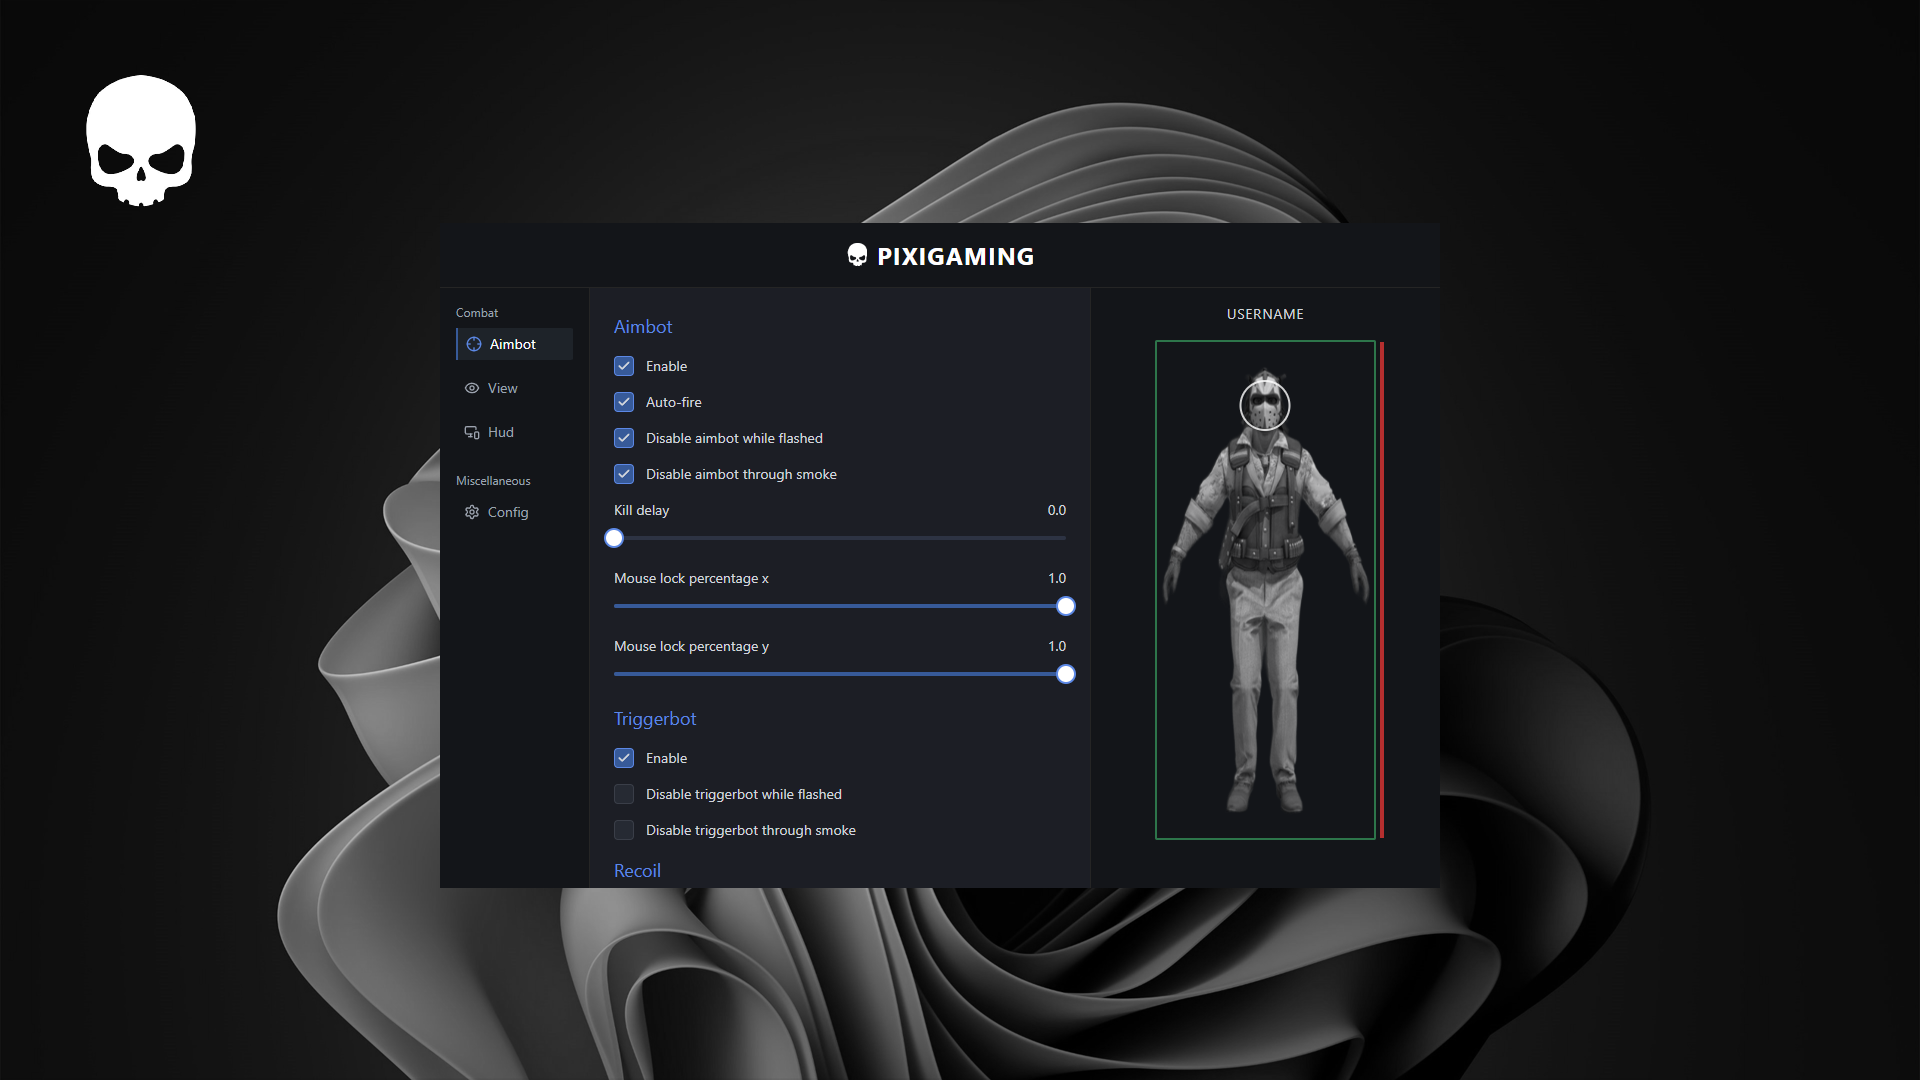Click the Mouse lock percentage y value 1.0
The image size is (1920, 1080).
(1057, 646)
